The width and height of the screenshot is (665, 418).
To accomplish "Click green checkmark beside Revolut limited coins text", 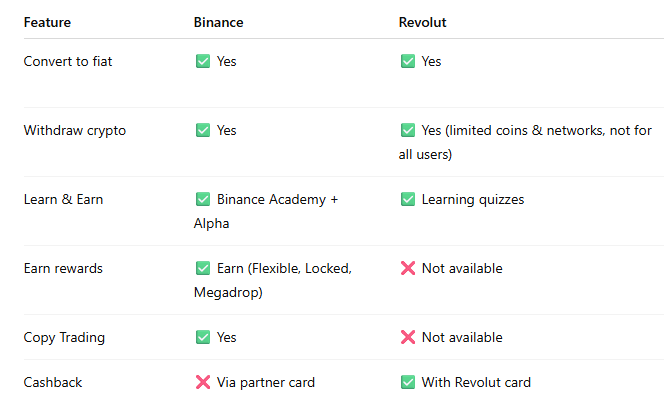I will point(407,131).
